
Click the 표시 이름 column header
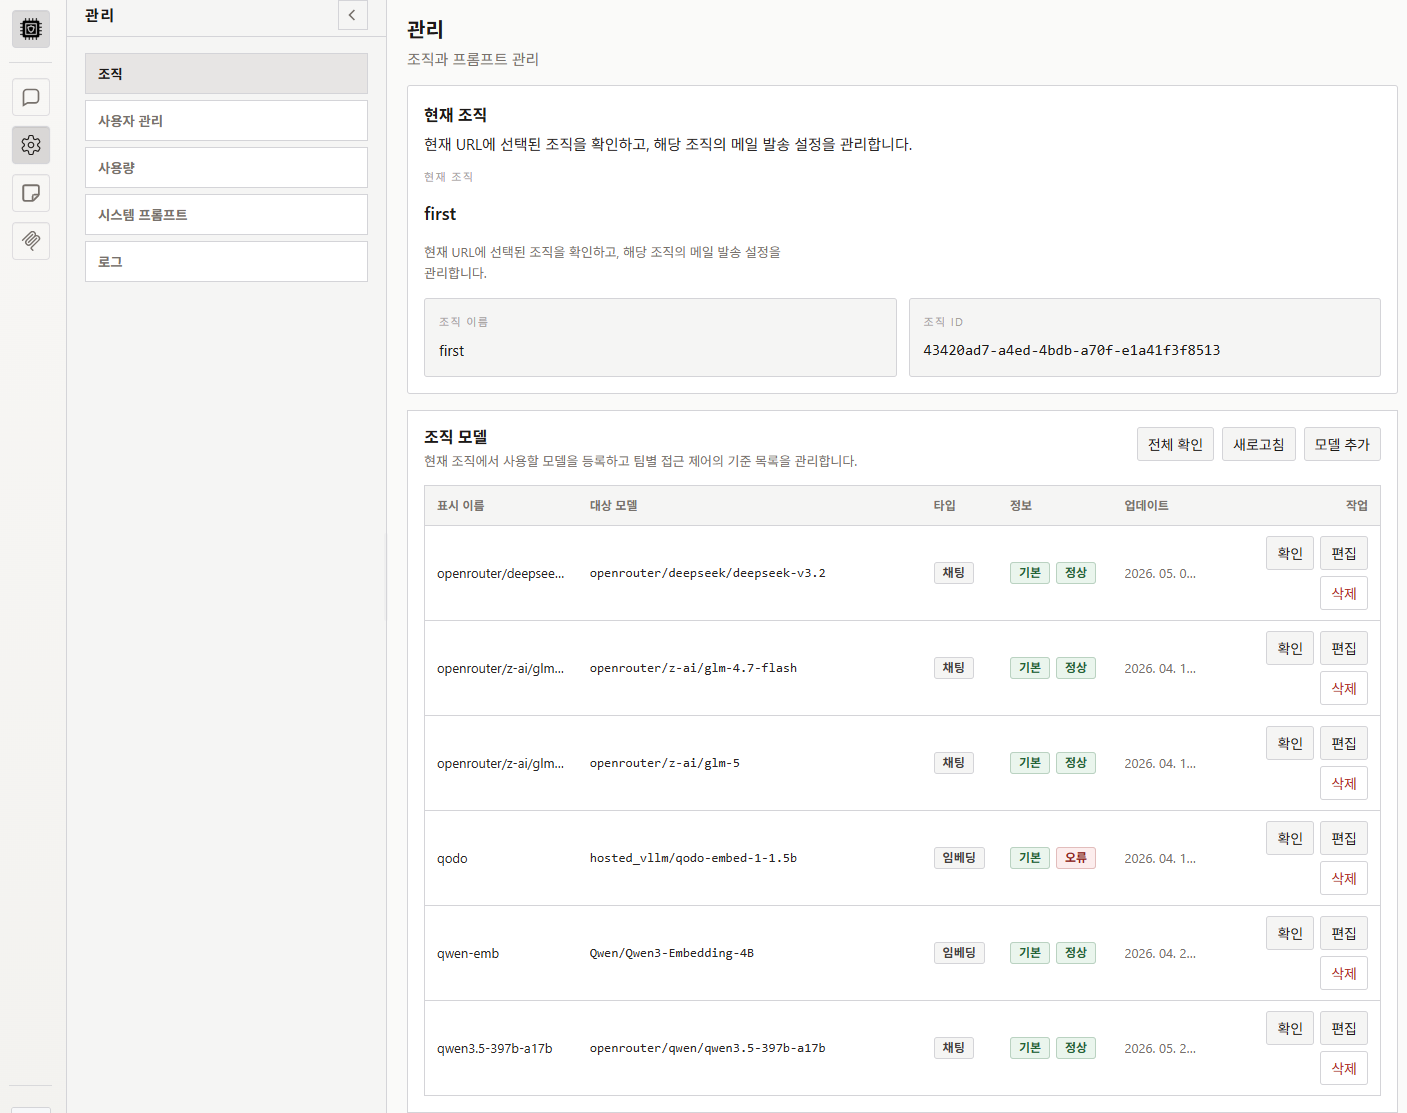coord(460,506)
